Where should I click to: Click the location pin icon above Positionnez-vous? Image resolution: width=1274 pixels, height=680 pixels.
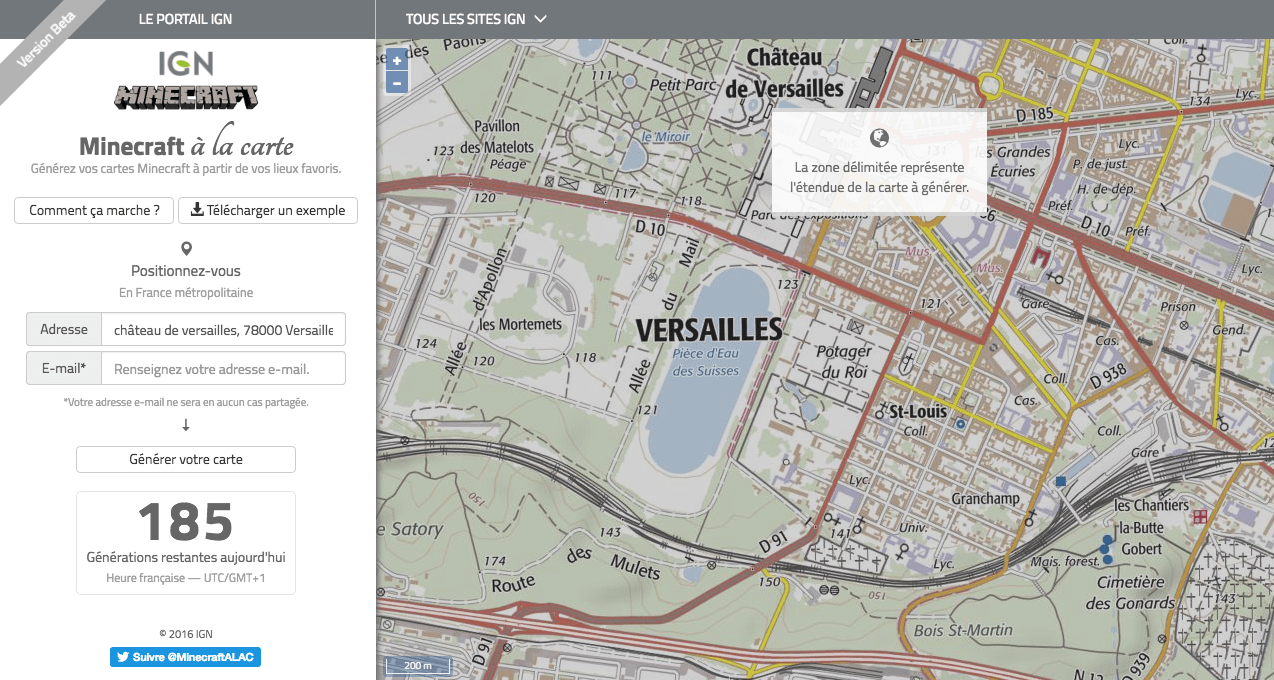pos(186,249)
